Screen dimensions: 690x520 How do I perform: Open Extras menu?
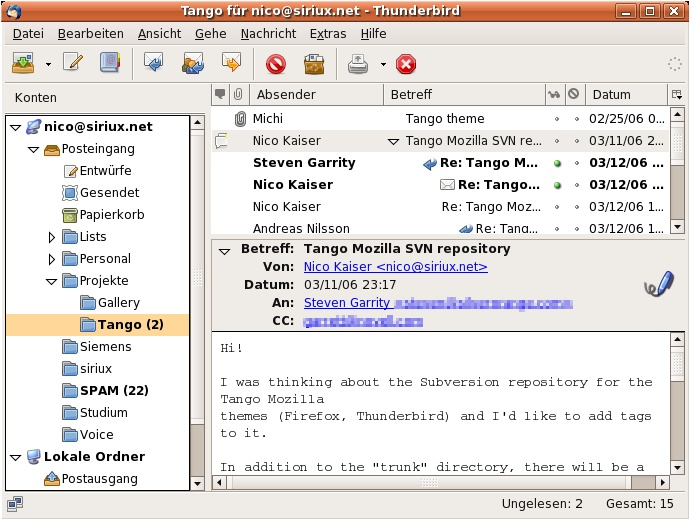pyautogui.click(x=328, y=33)
